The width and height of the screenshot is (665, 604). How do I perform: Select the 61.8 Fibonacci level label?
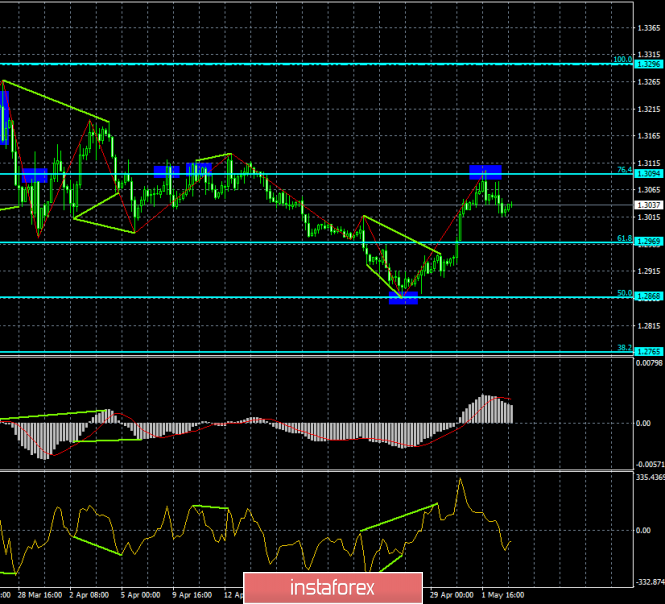click(622, 238)
